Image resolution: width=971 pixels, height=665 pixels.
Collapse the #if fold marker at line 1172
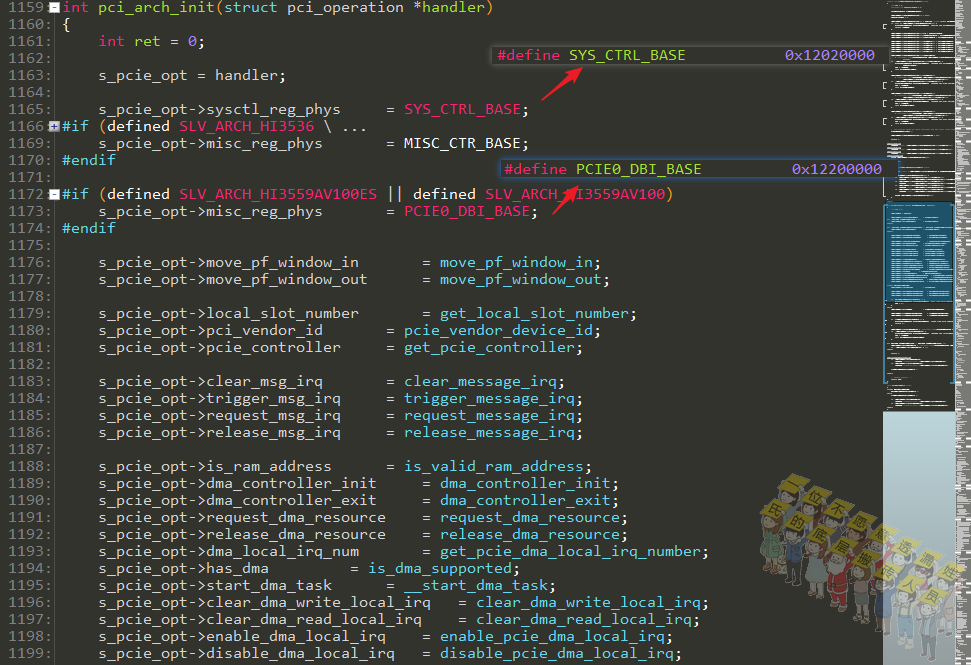point(54,194)
